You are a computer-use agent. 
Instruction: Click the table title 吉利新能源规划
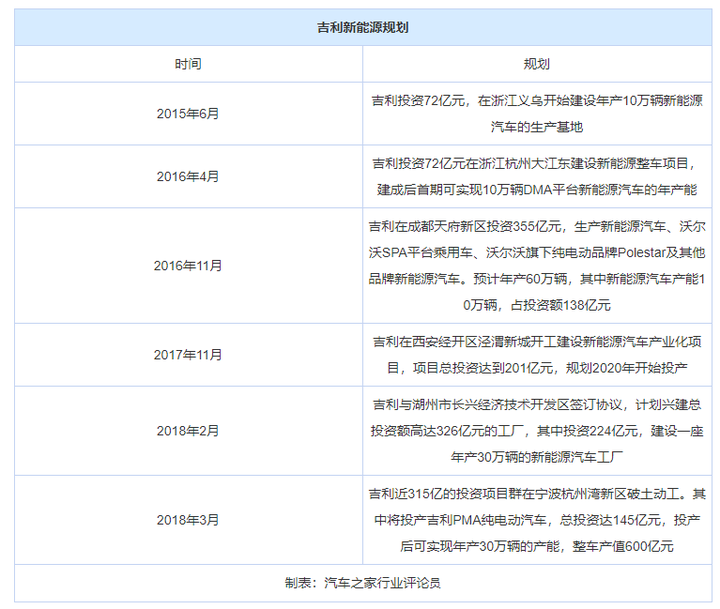pyautogui.click(x=363, y=28)
